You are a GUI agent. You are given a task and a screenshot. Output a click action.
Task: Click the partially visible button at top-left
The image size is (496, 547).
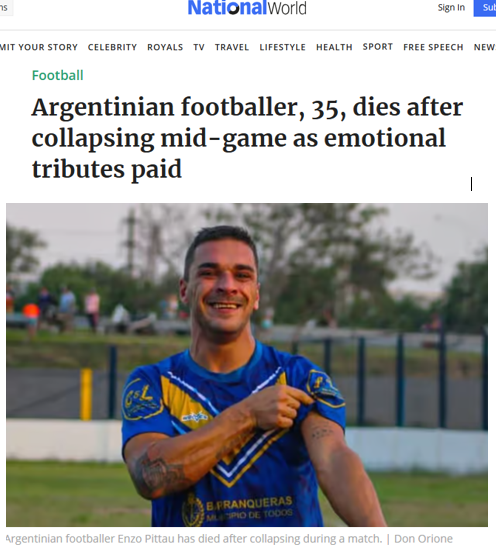6,8
